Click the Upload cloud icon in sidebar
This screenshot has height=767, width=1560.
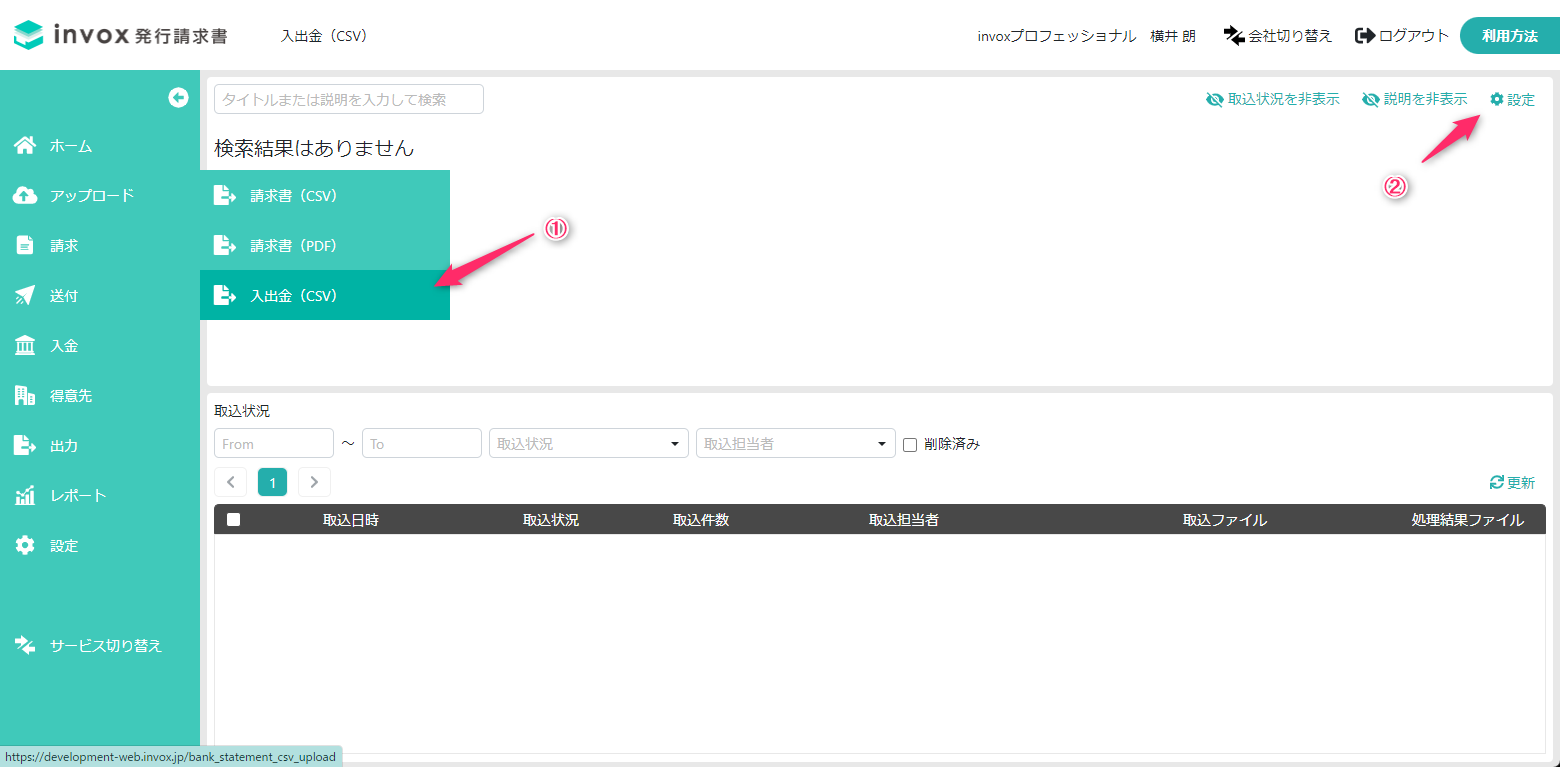coord(25,196)
